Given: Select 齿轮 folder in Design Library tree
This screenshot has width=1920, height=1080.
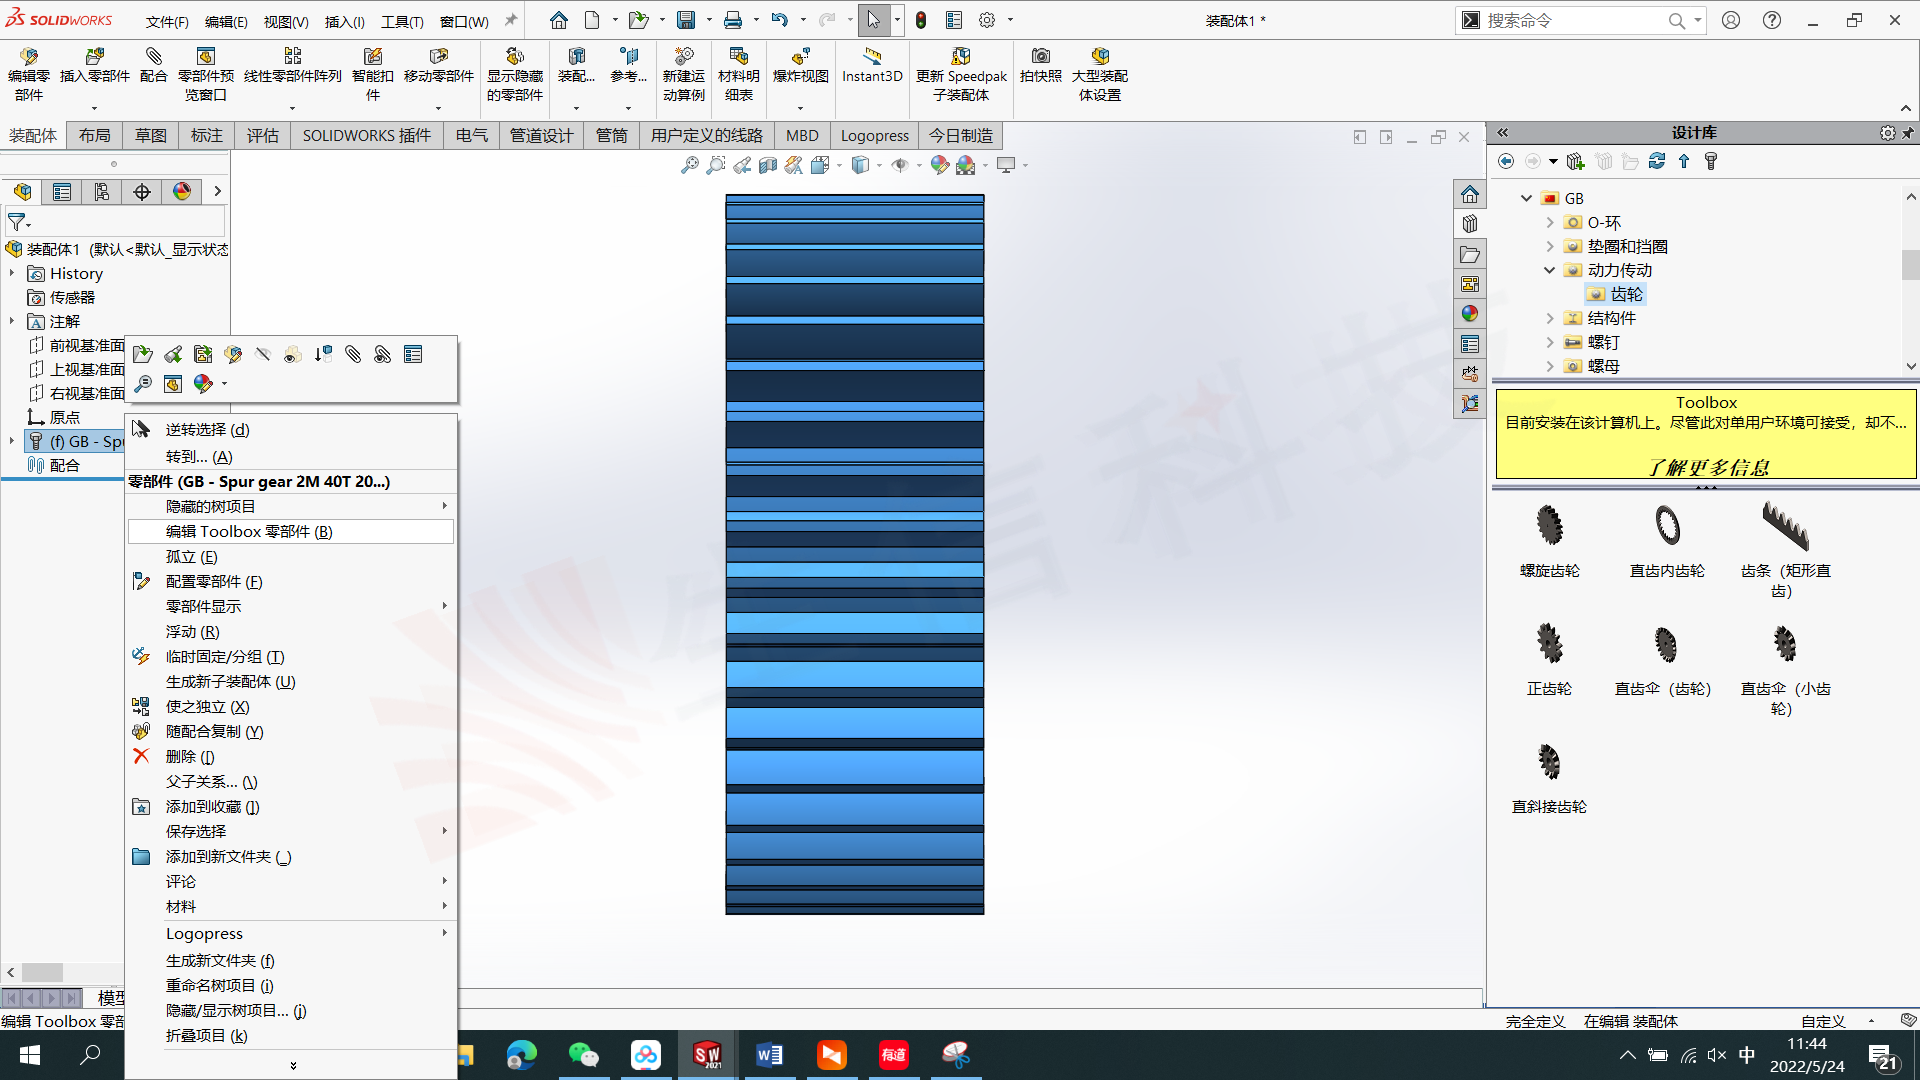Looking at the screenshot, I should pyautogui.click(x=1616, y=294).
